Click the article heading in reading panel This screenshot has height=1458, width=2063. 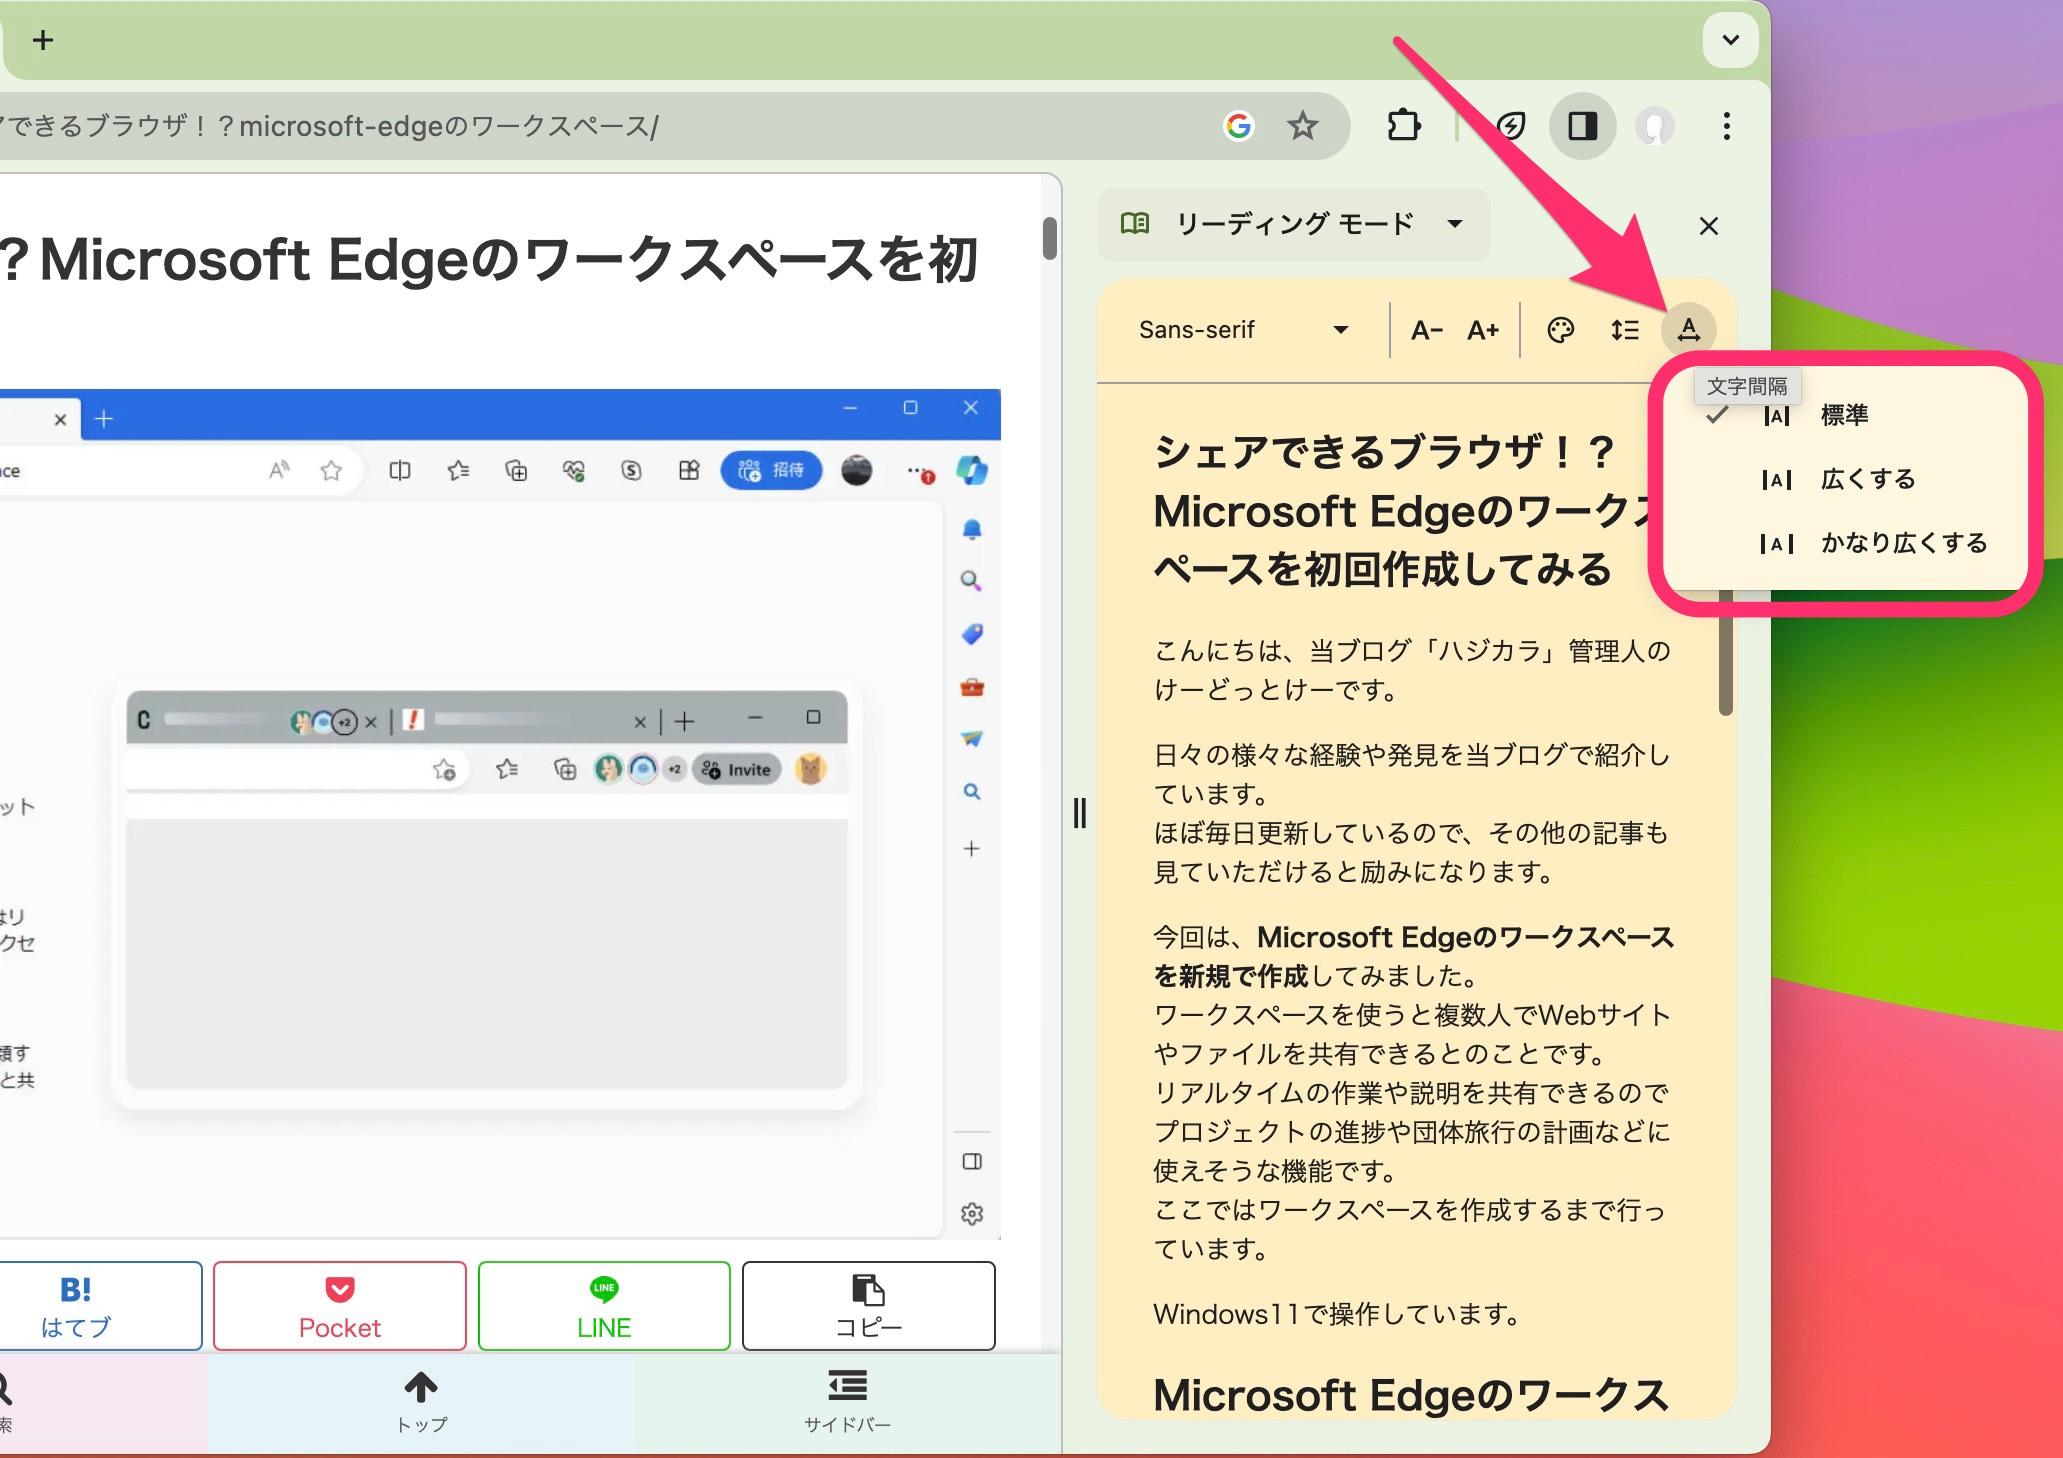click(1405, 511)
